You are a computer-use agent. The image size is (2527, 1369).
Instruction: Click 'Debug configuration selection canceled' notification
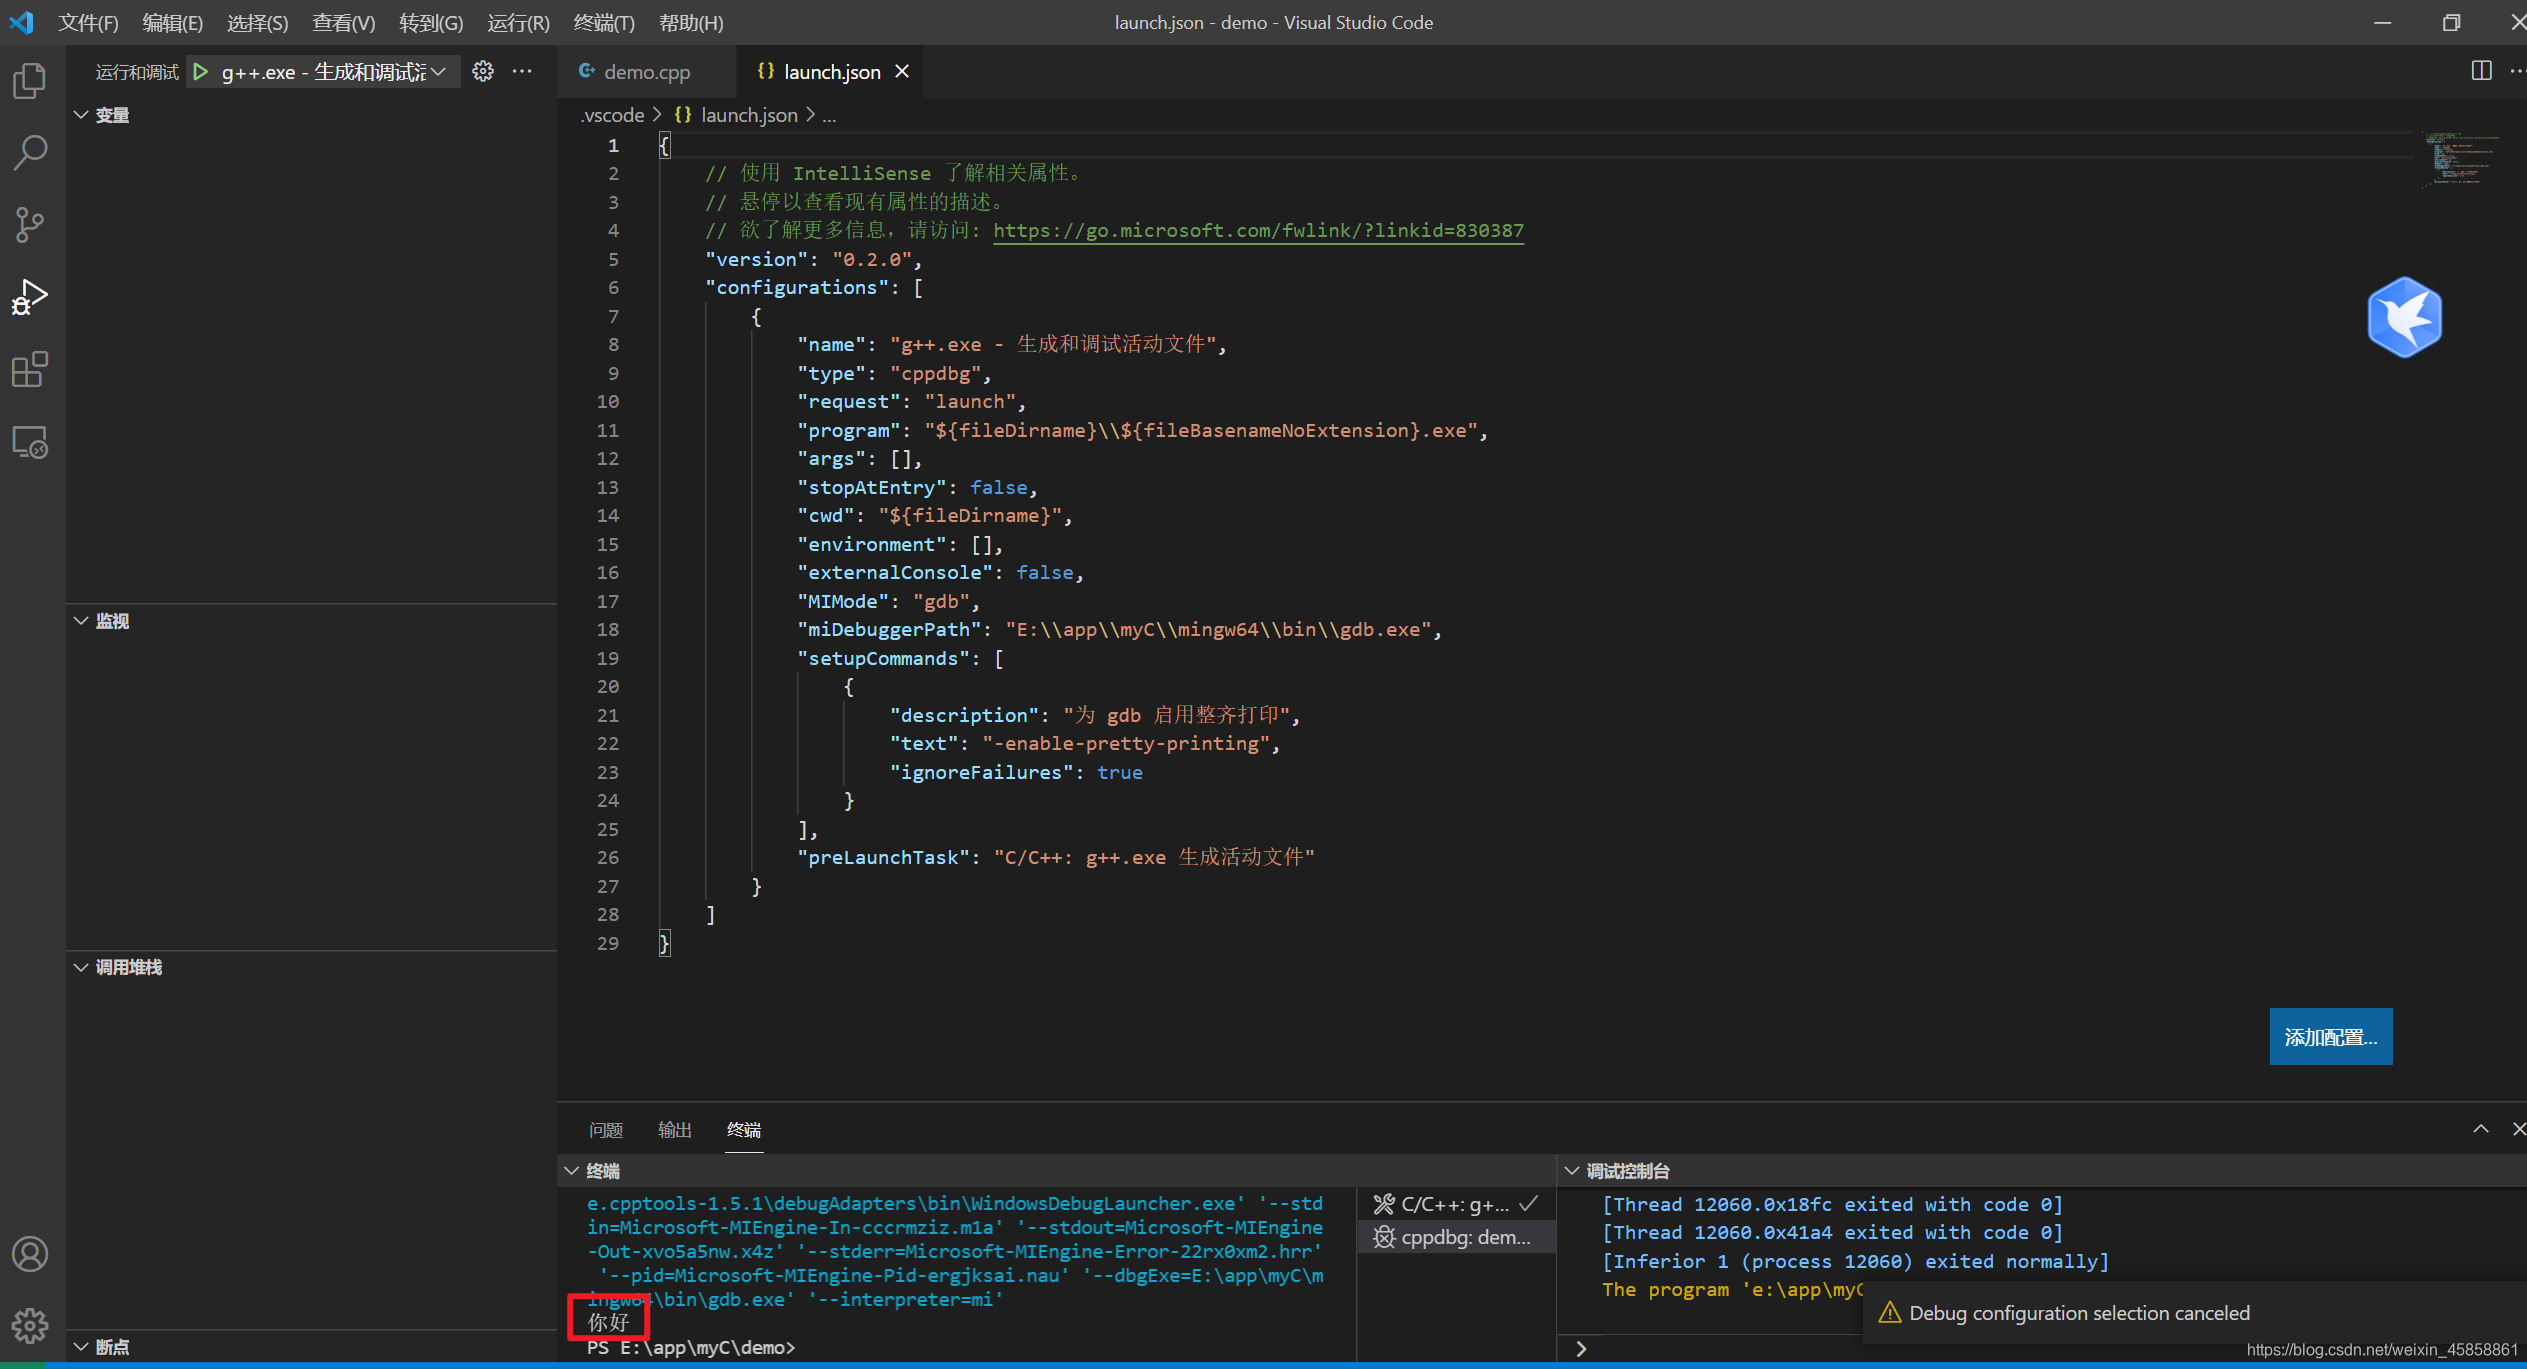(x=2079, y=1312)
